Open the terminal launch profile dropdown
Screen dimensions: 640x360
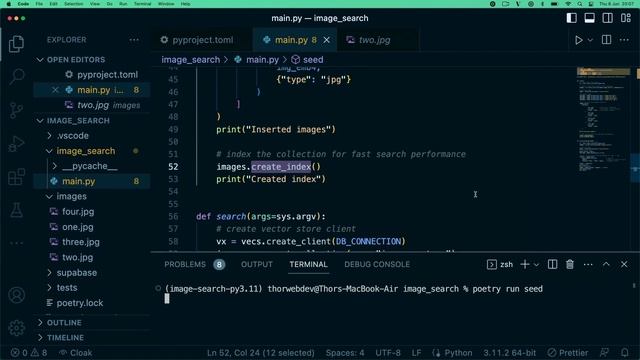(536, 264)
